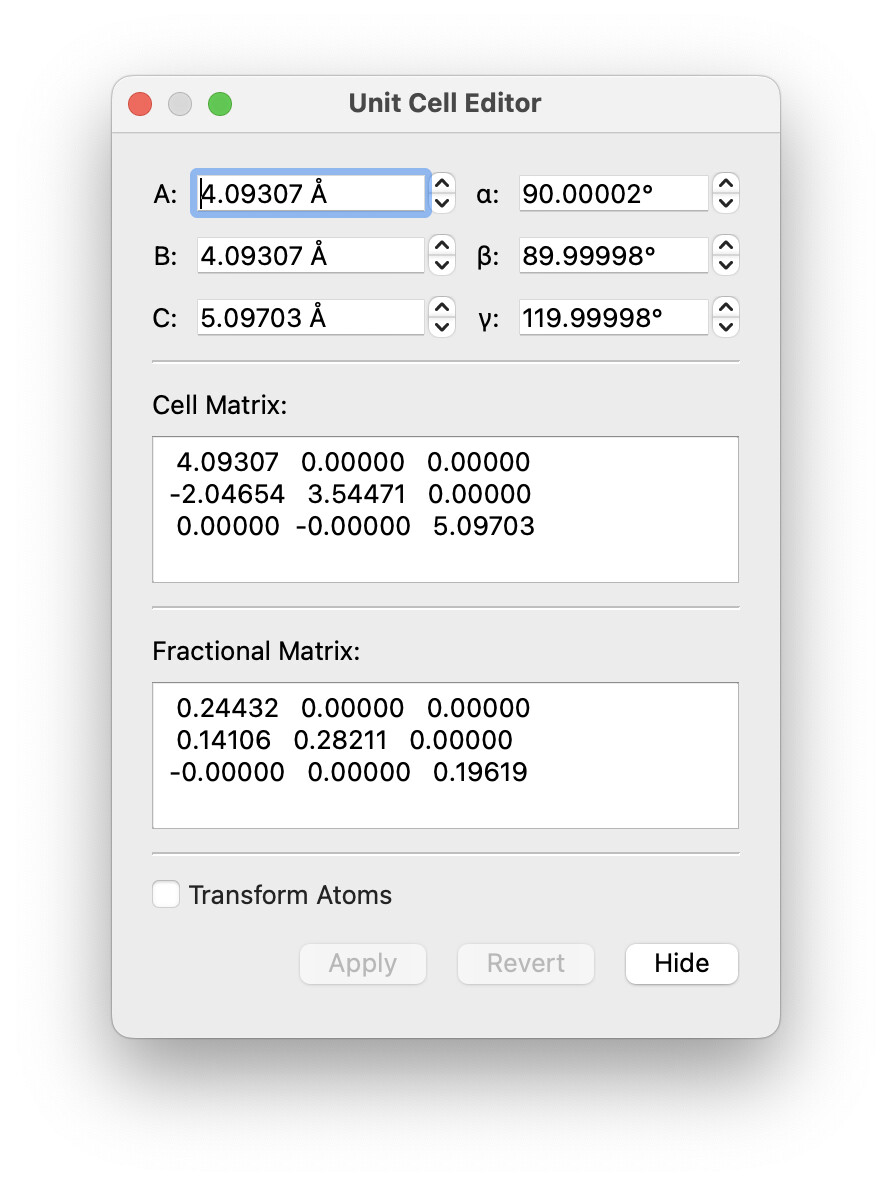Decrease the beta angle stepper
This screenshot has height=1186, width=892.
pyautogui.click(x=726, y=265)
